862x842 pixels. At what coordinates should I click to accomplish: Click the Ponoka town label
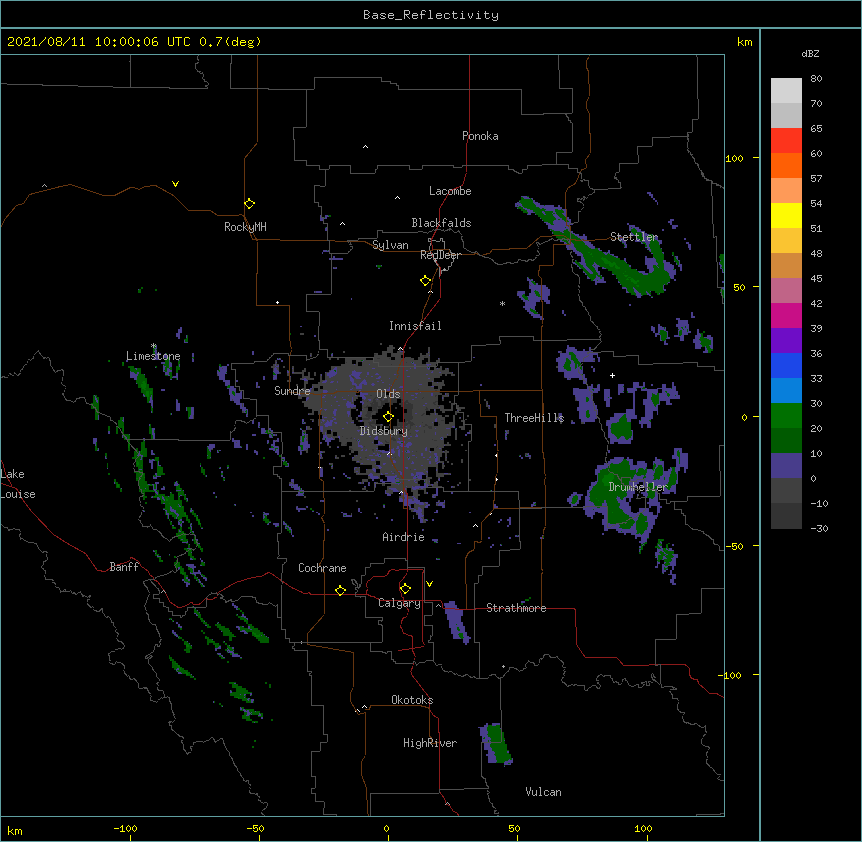[x=480, y=136]
